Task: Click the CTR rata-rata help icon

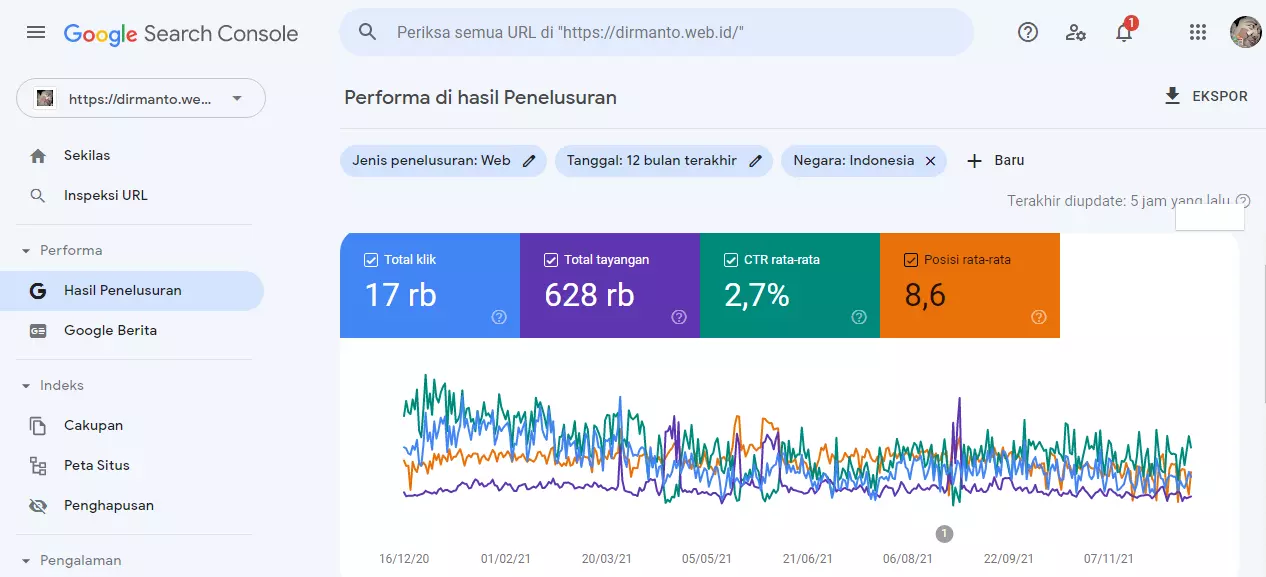Action: pyautogui.click(x=859, y=317)
